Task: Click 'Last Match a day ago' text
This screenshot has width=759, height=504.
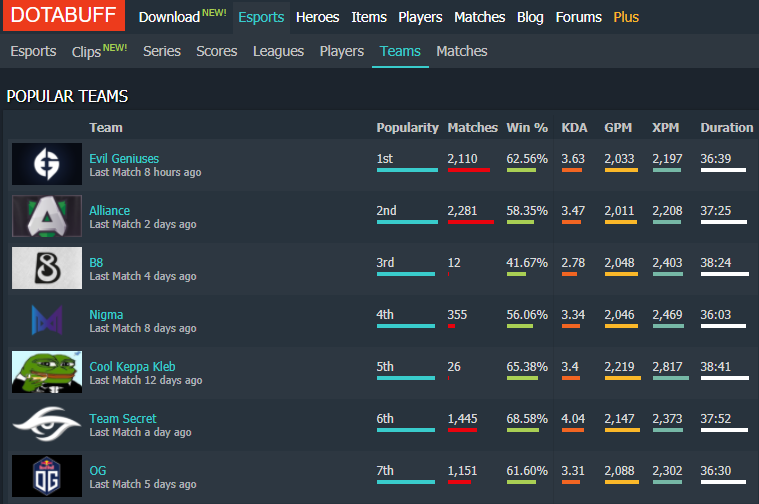Action: [x=140, y=432]
